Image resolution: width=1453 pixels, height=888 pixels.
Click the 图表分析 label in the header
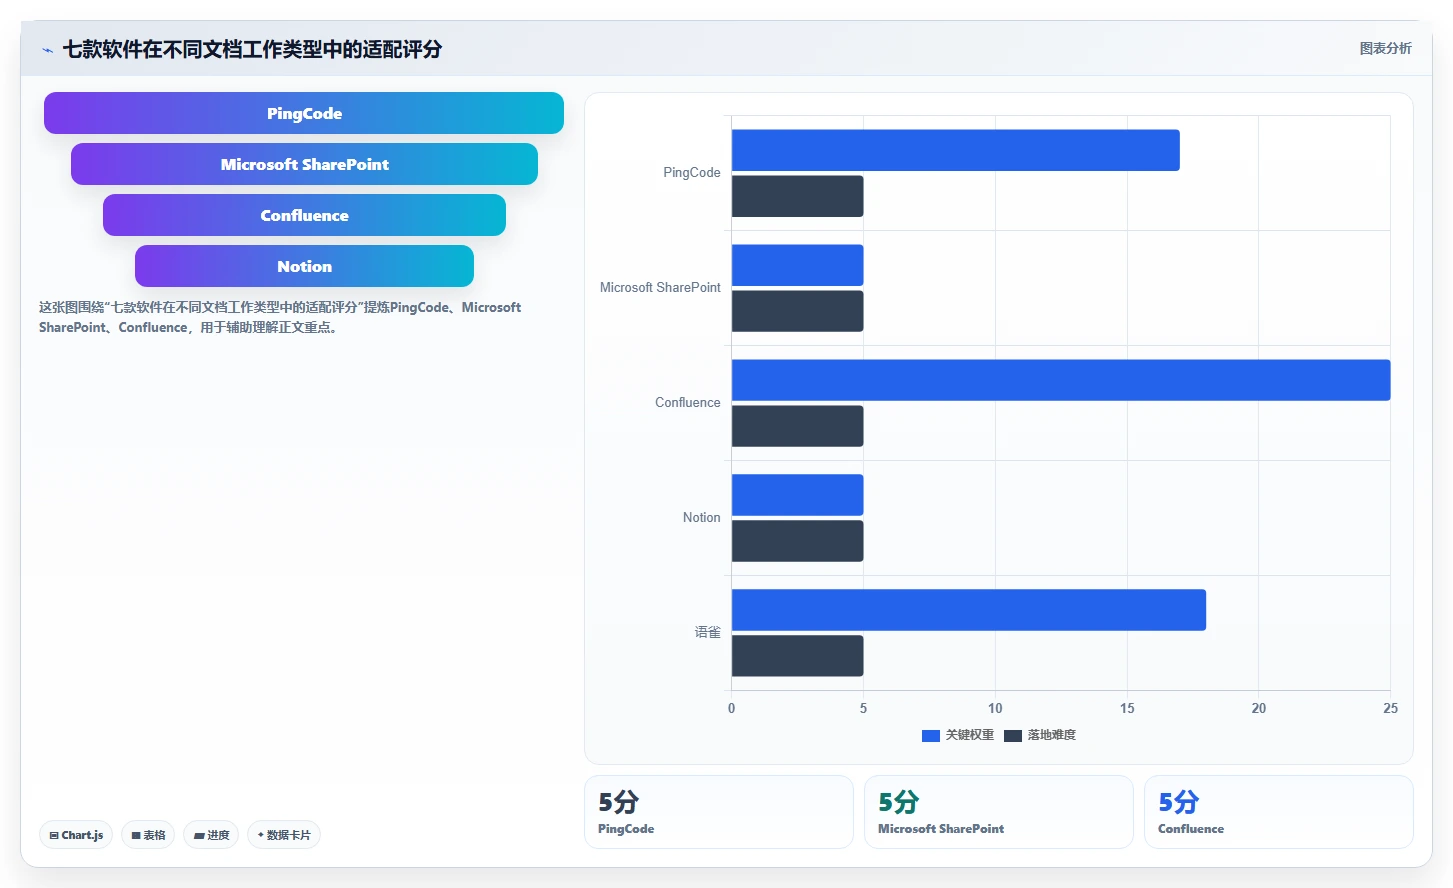[x=1385, y=48]
